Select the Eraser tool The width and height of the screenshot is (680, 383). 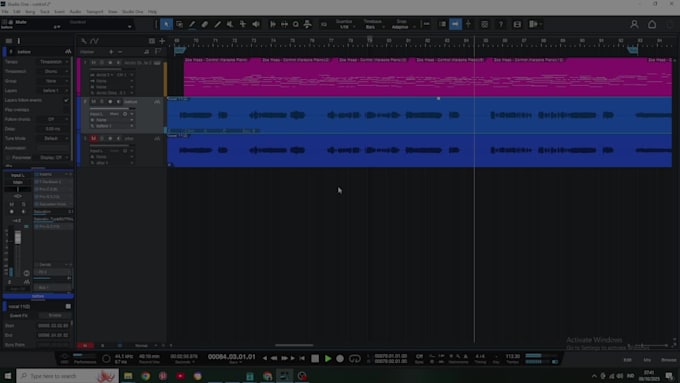point(205,24)
